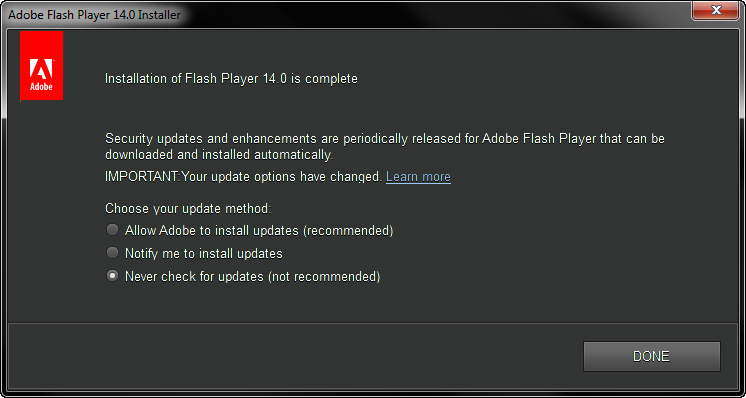Click the white 'A' symbol in the Adobe logo
This screenshot has height=398, width=746.
pos(41,70)
